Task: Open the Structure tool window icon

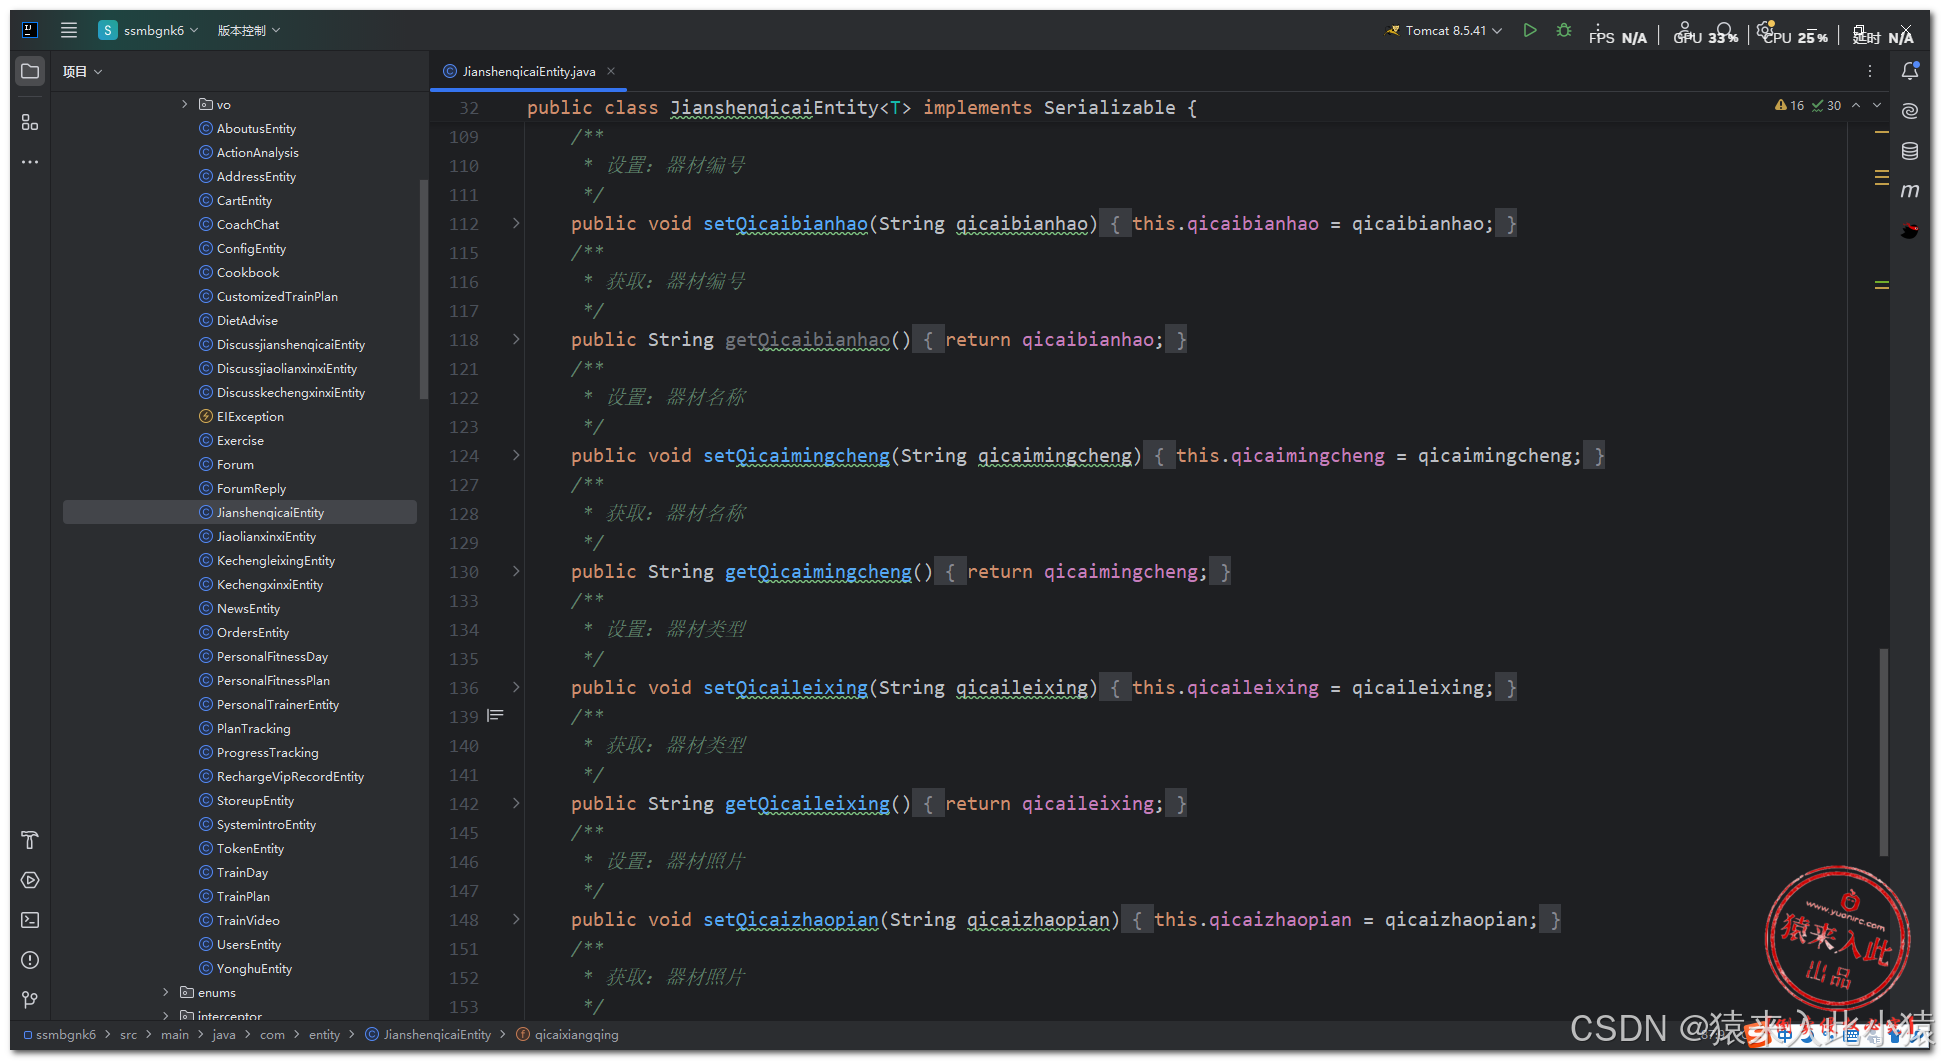Action: tap(30, 122)
